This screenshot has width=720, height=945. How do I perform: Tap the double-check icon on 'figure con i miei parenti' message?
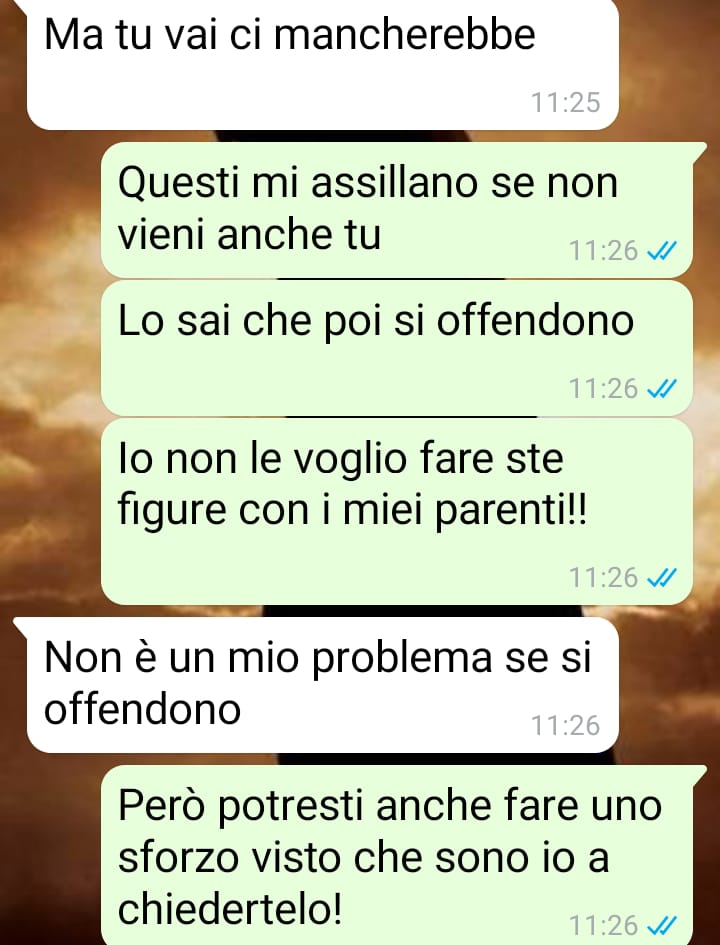click(x=662, y=578)
